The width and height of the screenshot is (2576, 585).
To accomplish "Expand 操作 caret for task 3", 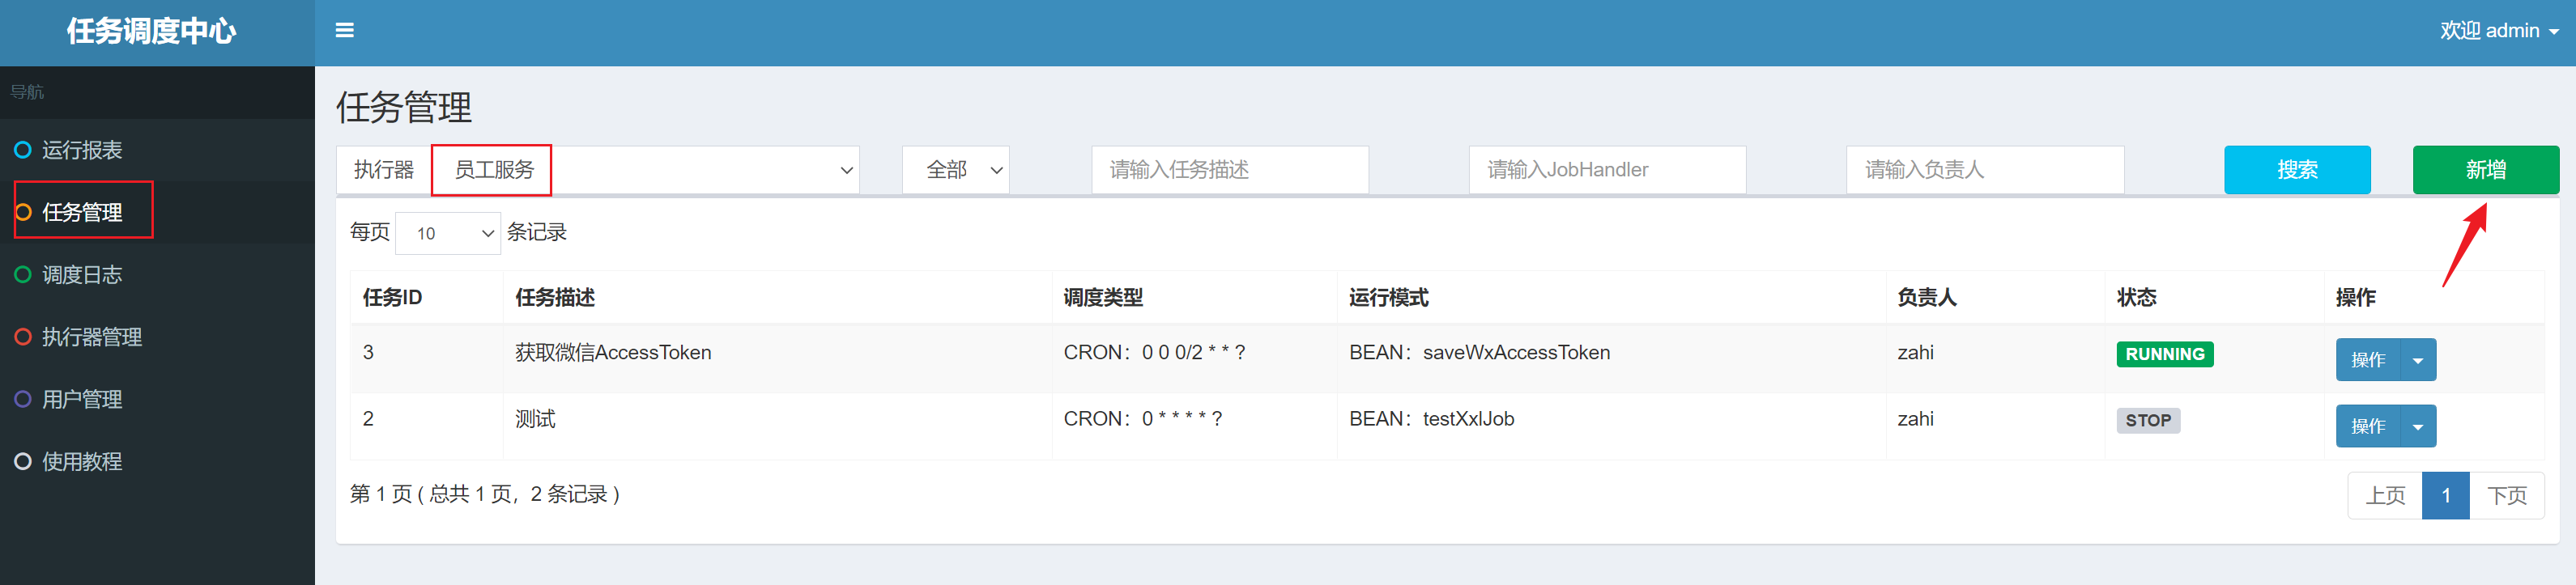I will [2417, 360].
